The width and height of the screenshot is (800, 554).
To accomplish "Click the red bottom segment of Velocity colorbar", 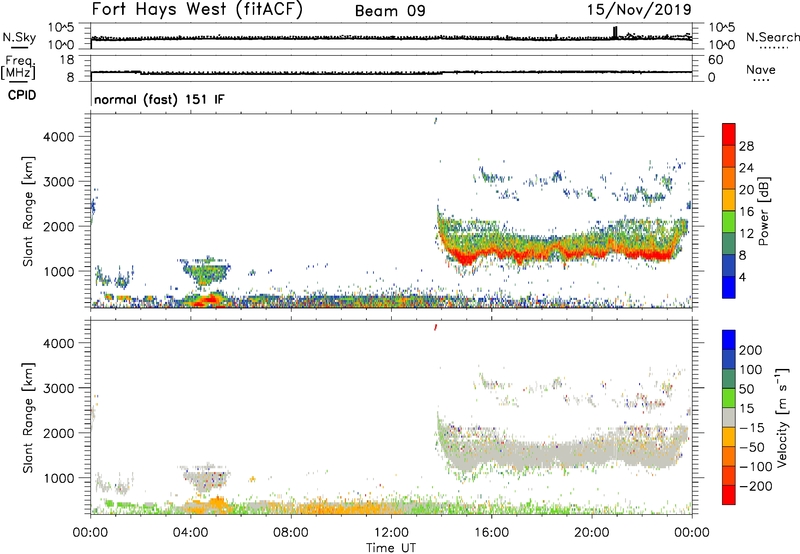I will [x=729, y=495].
